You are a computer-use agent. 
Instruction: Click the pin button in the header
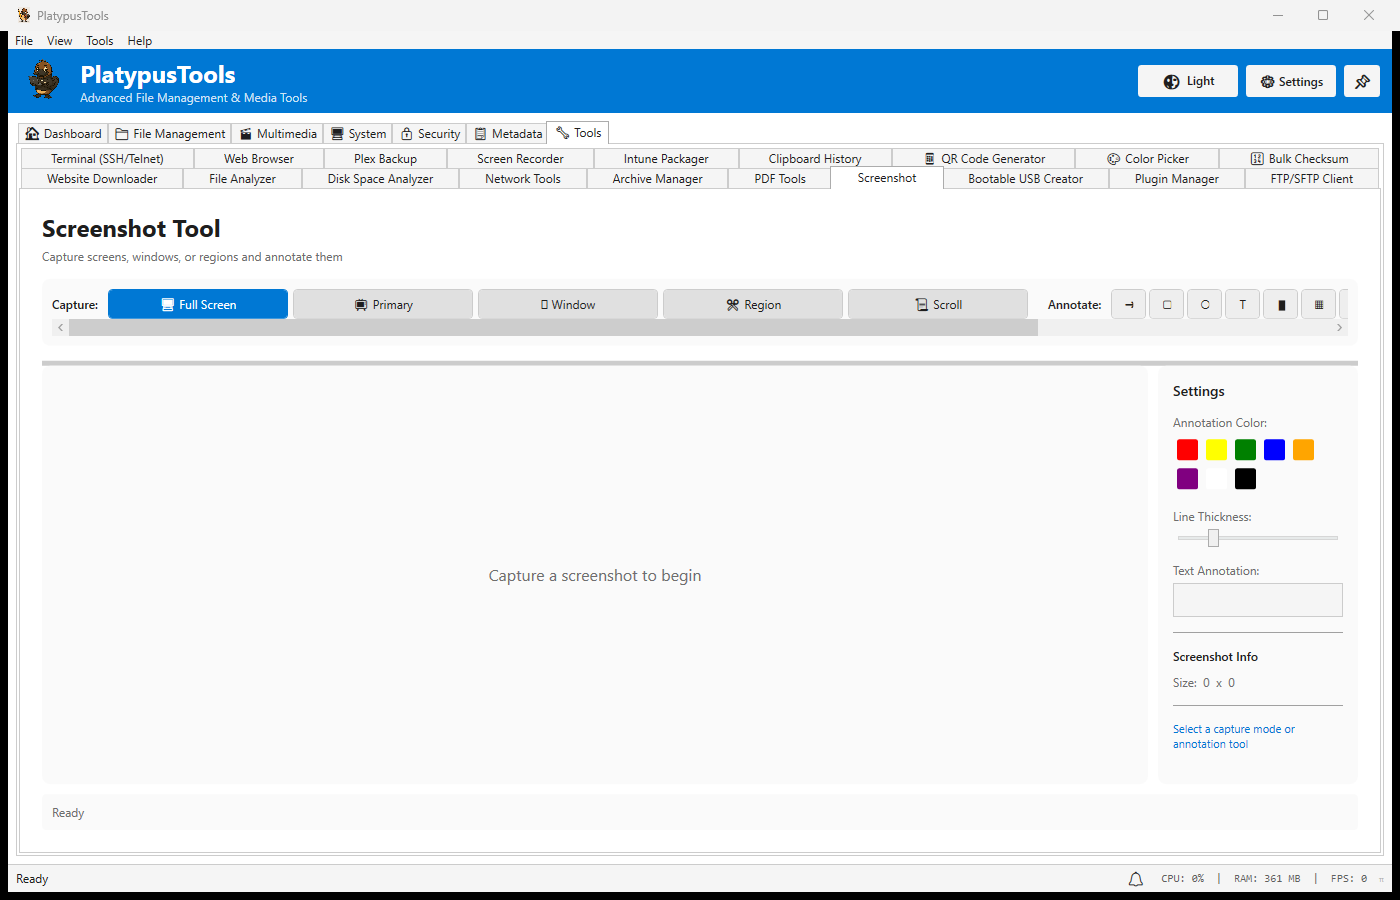[x=1362, y=81]
